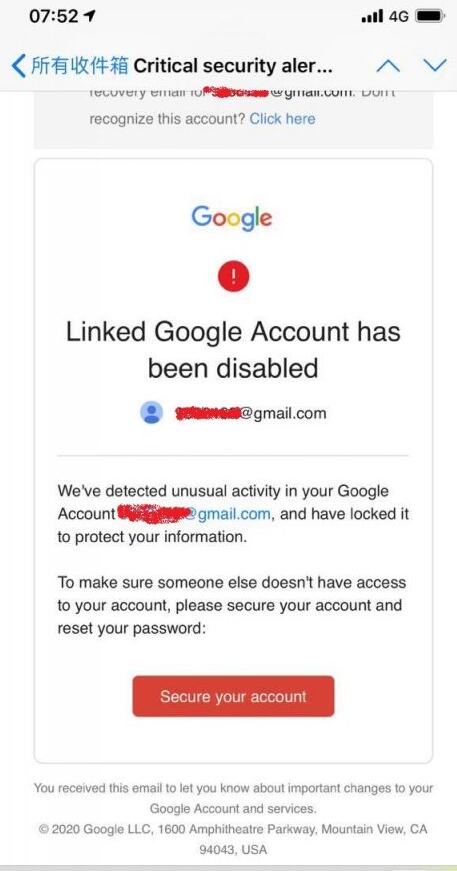This screenshot has width=457, height=871.
Task: Tap the cellular signal bars icon
Action: point(372,16)
